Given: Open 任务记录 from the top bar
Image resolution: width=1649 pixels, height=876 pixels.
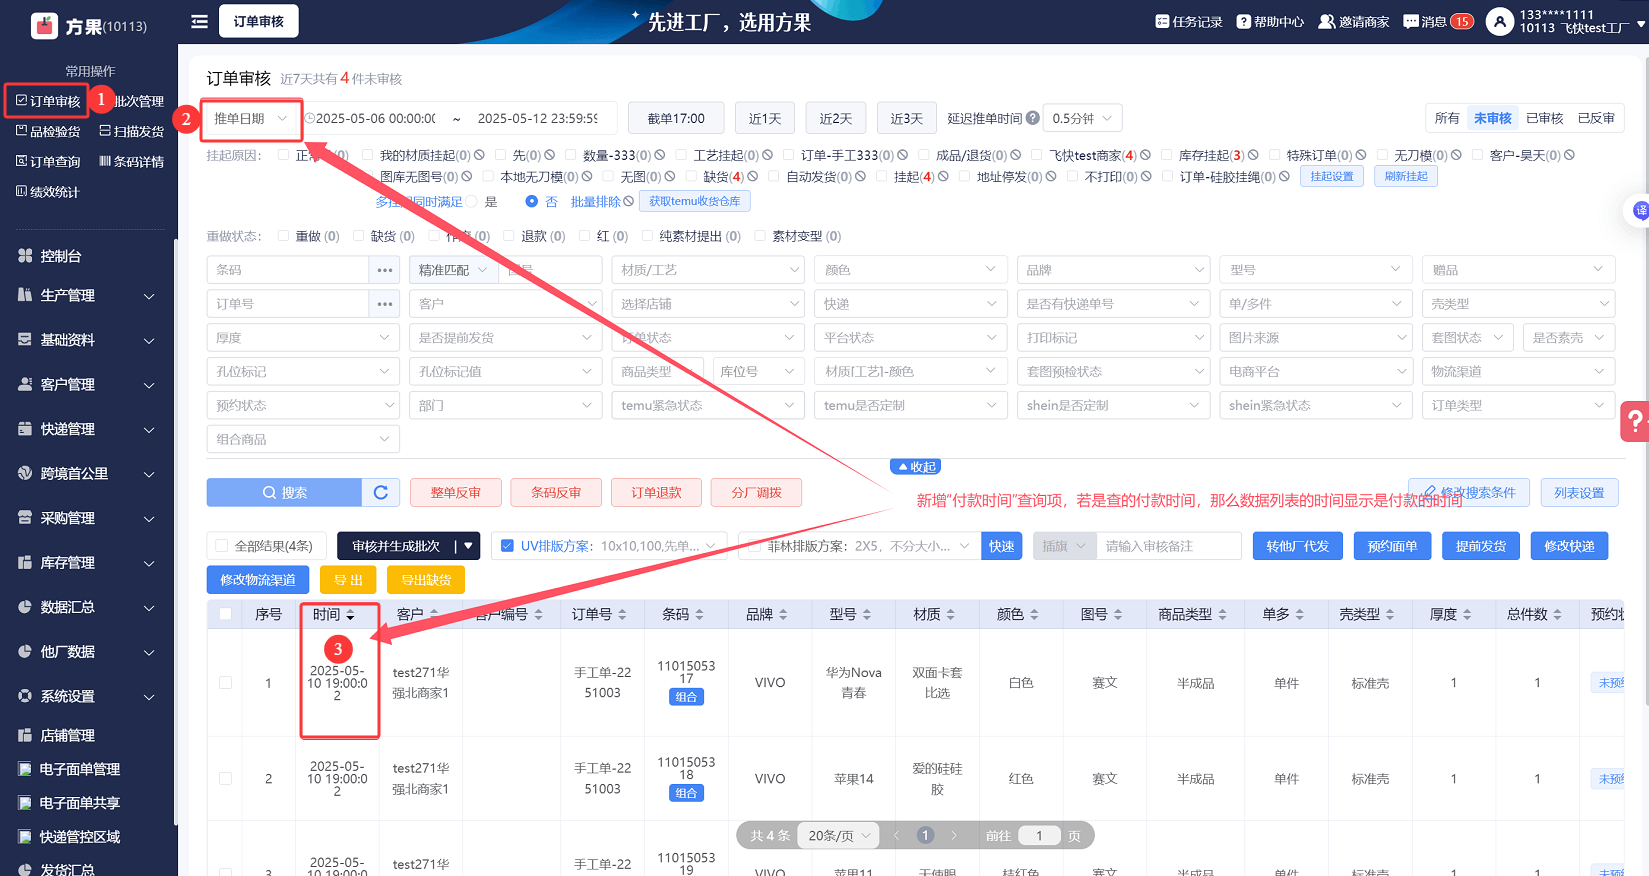Looking at the screenshot, I should pos(1189,21).
